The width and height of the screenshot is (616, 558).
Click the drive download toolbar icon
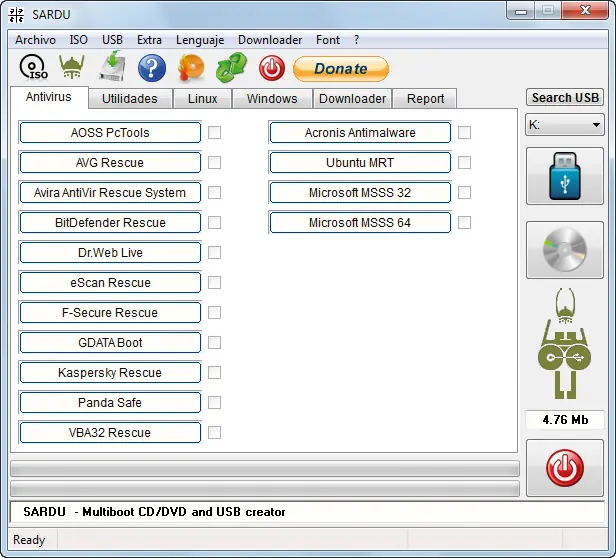112,67
